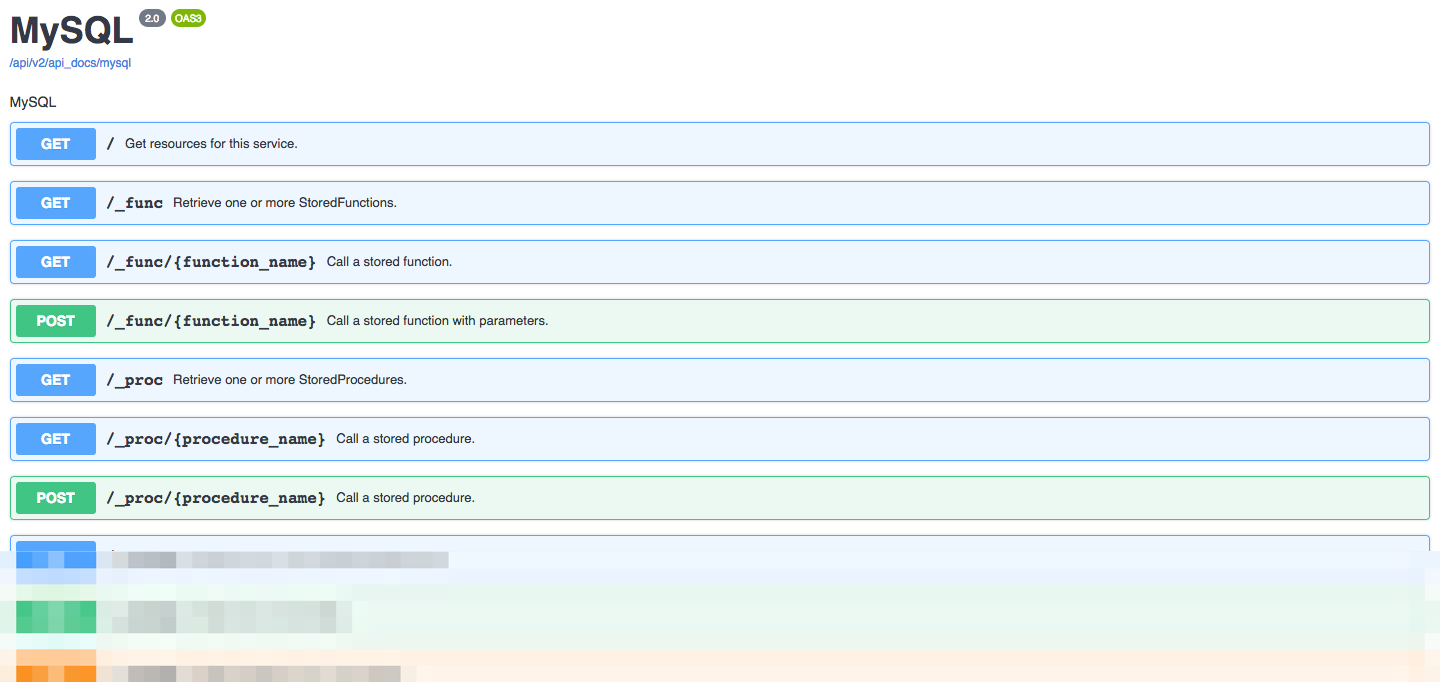Click the POST badge on /_func/{function_name}
This screenshot has height=682, width=1441.
pos(55,320)
